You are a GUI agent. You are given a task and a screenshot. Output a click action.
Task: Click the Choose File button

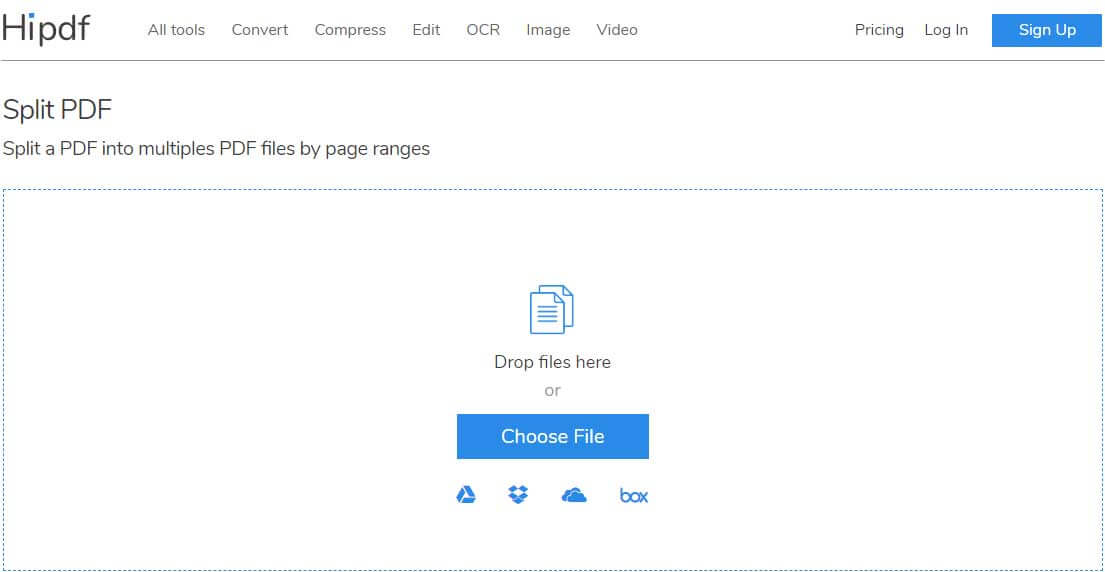[552, 436]
